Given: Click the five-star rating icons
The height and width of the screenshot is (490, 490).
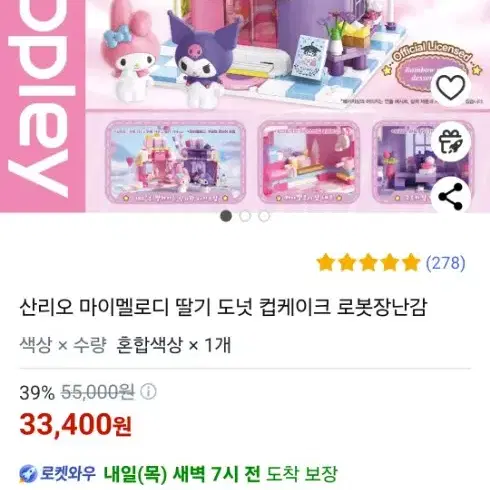Looking at the screenshot, I should [x=368, y=263].
